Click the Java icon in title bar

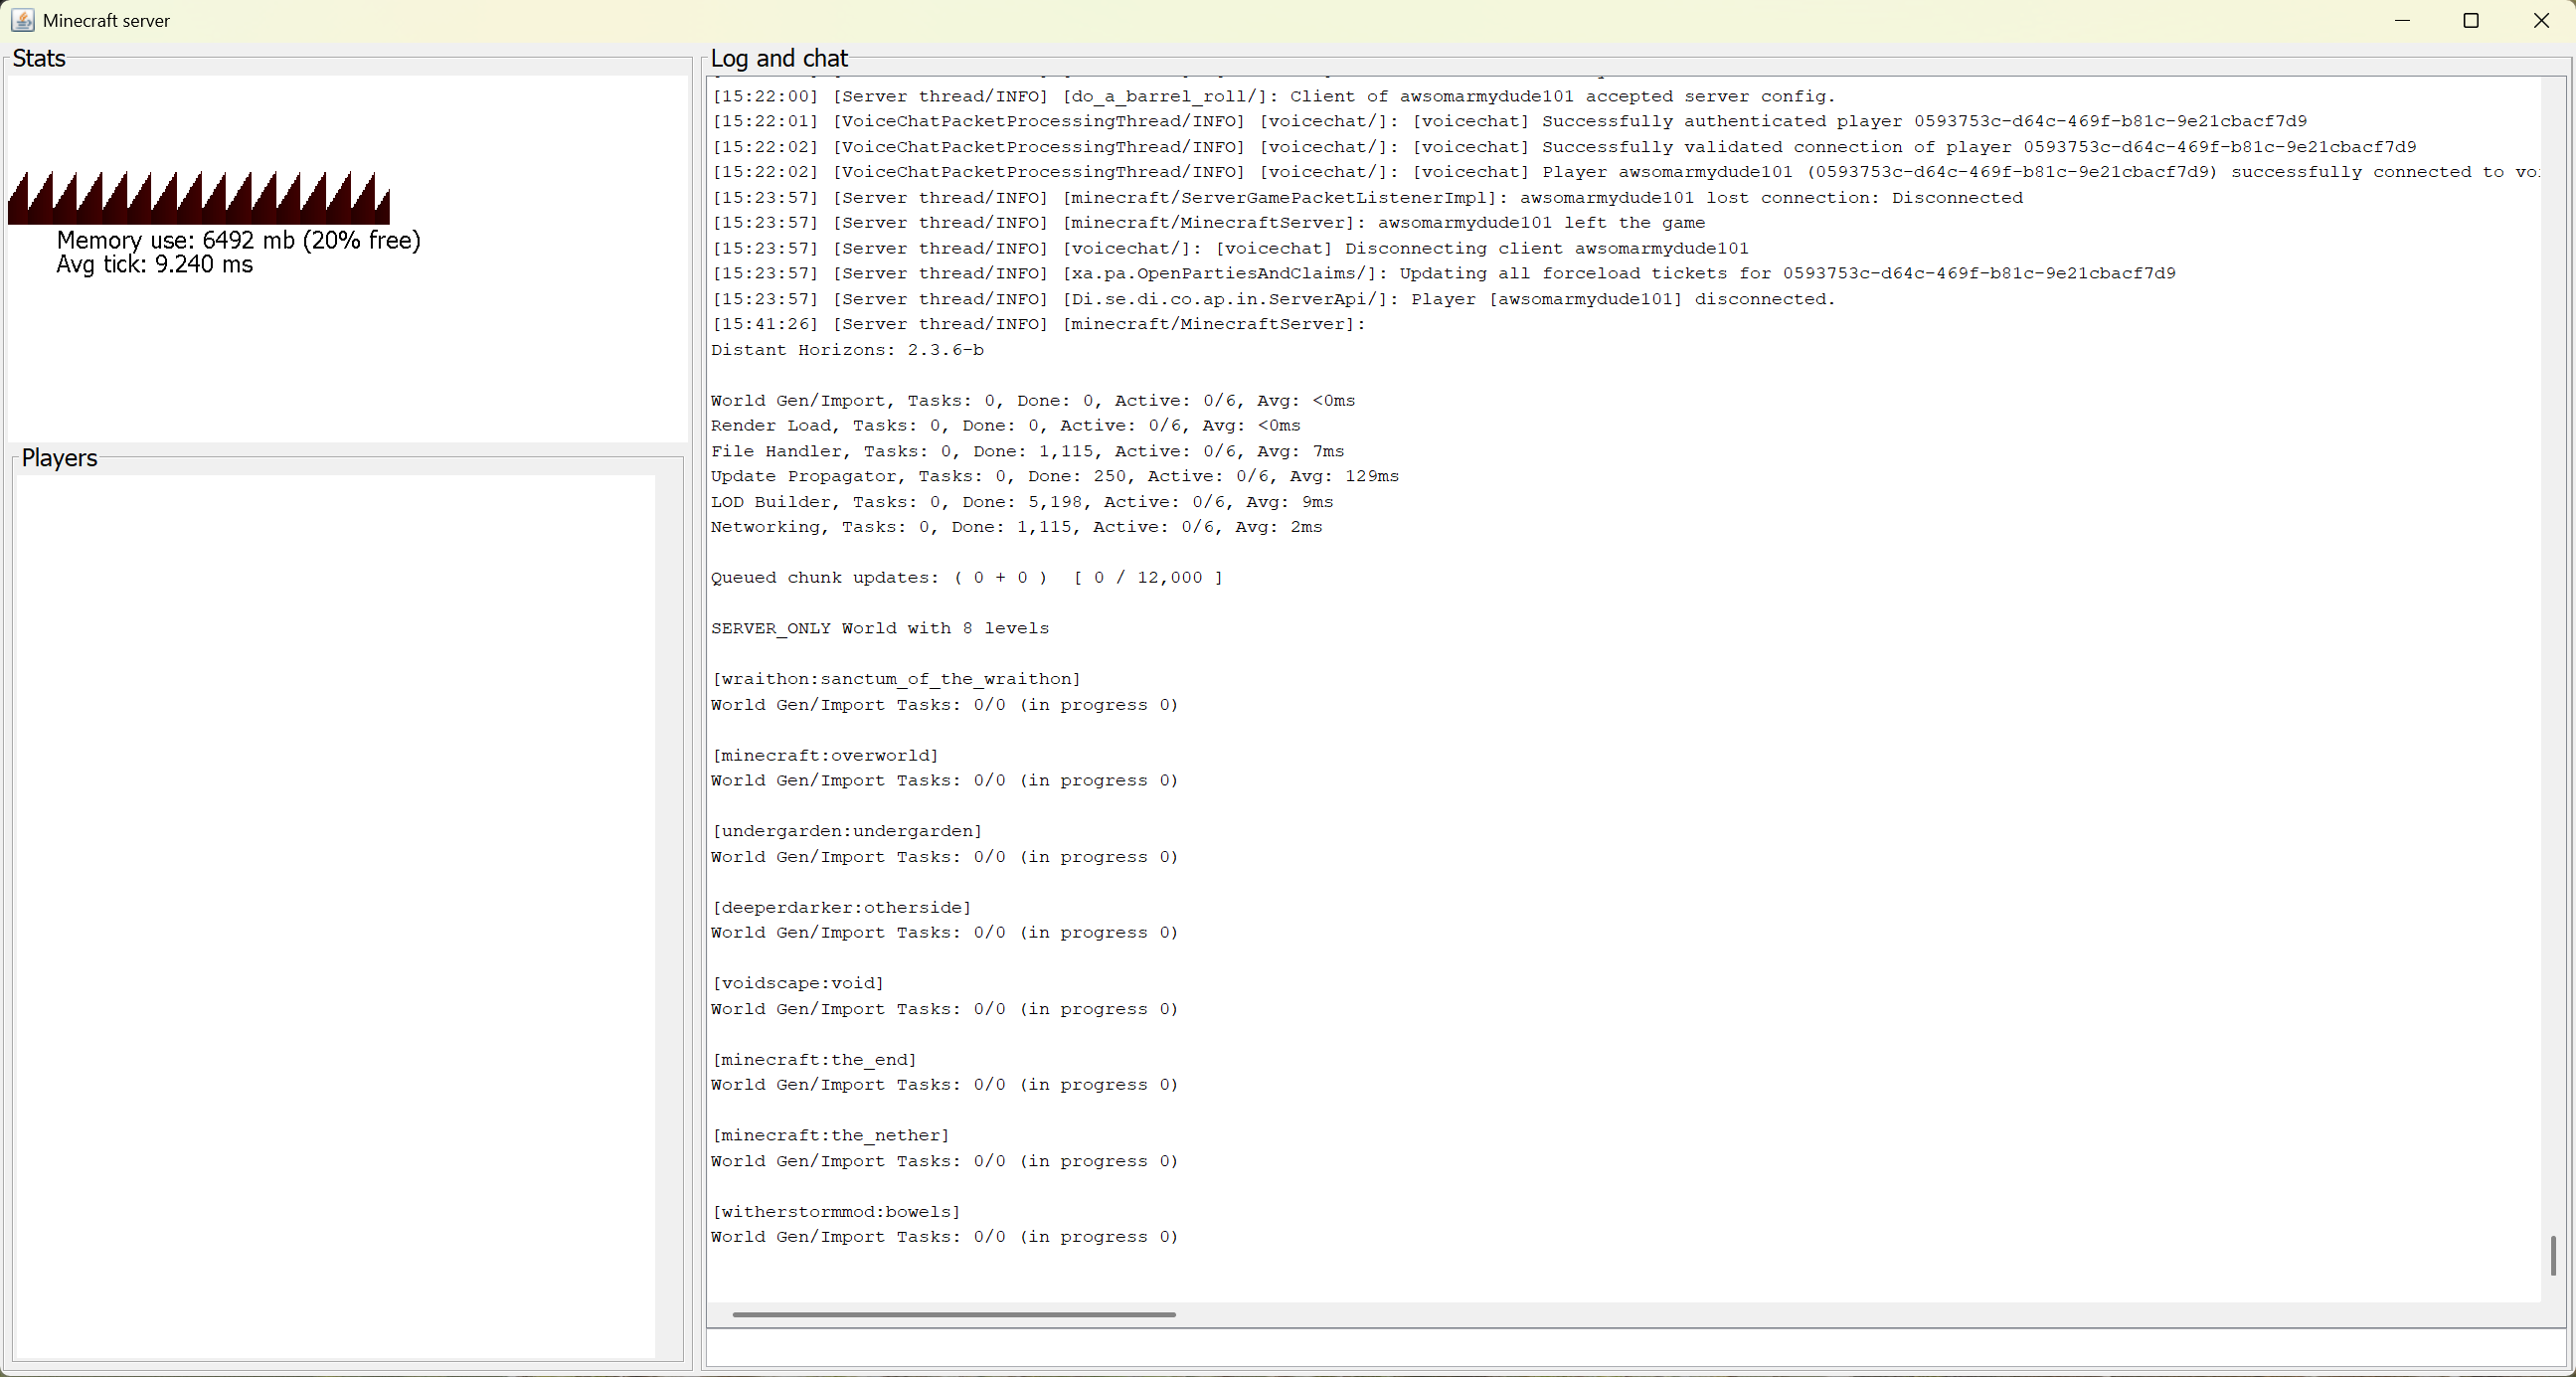[22, 20]
